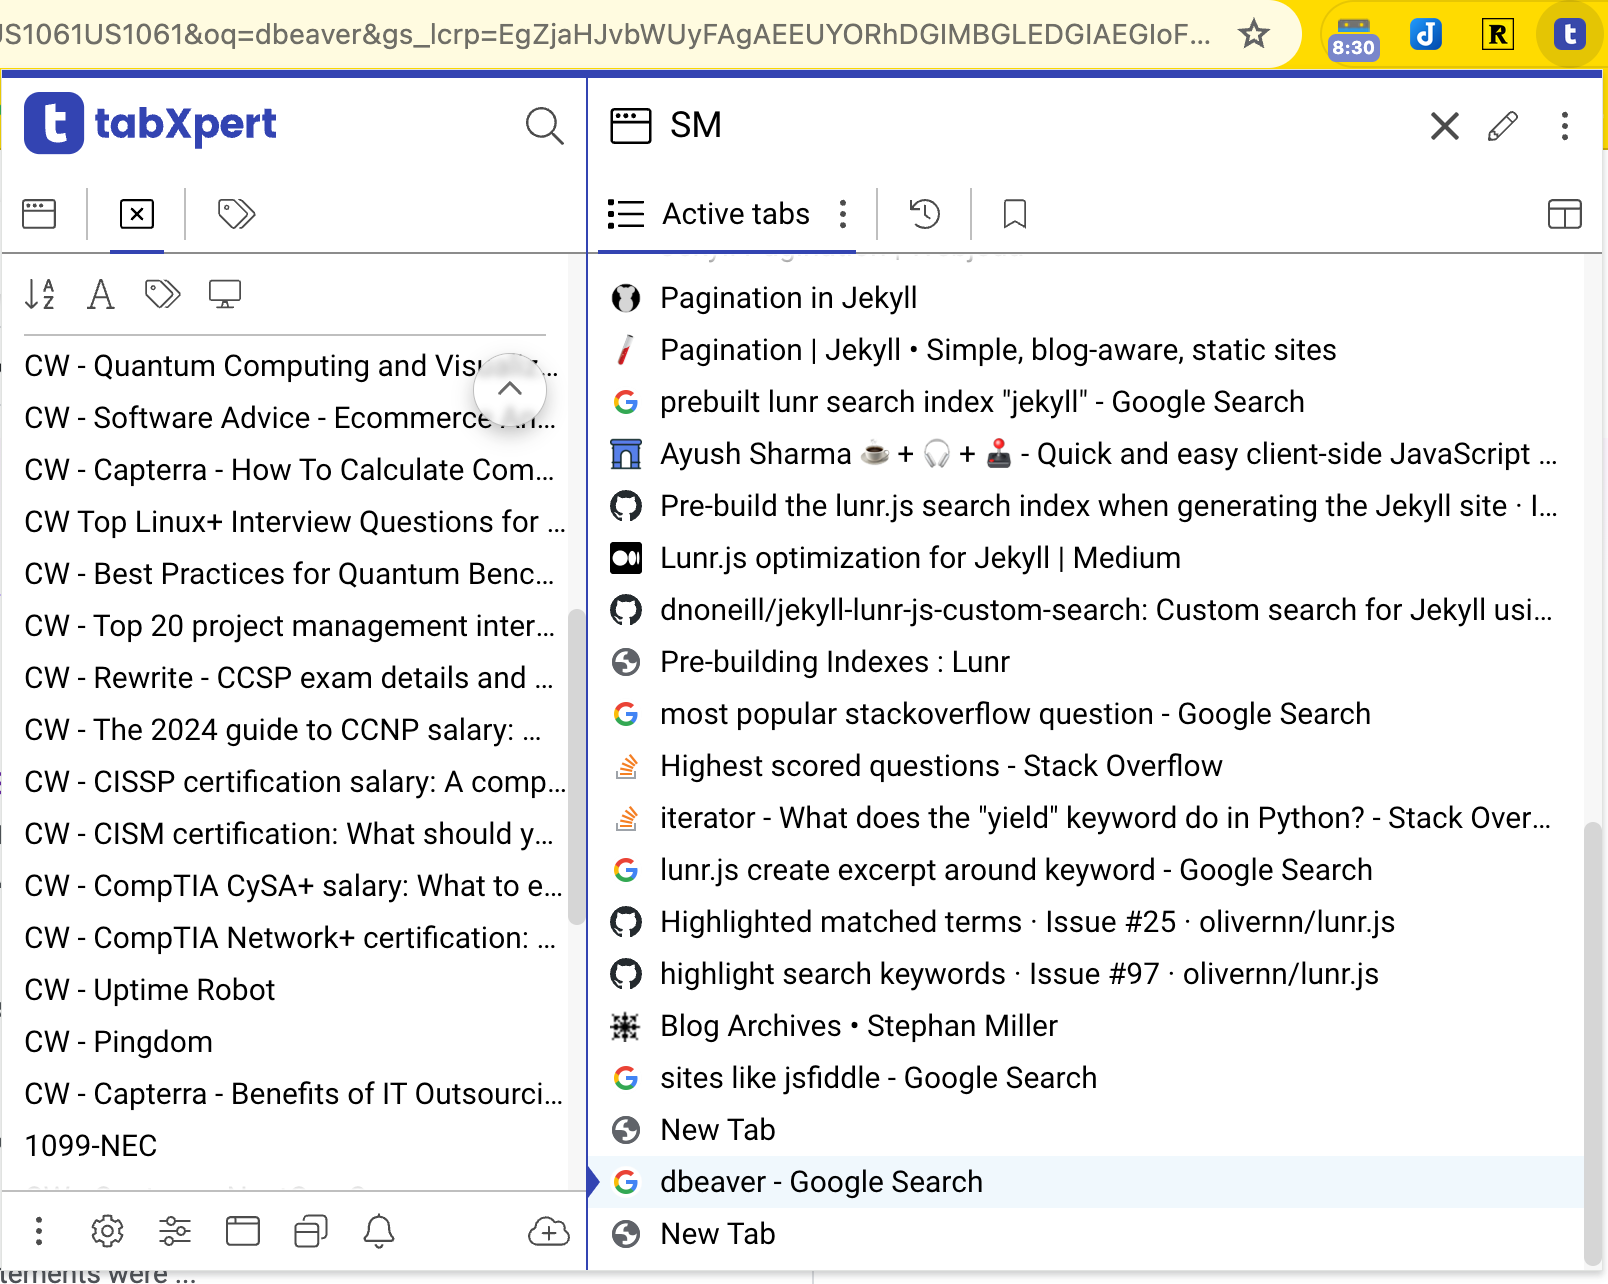Click the edit pencil icon for SM
The height and width of the screenshot is (1284, 1608).
(x=1502, y=126)
